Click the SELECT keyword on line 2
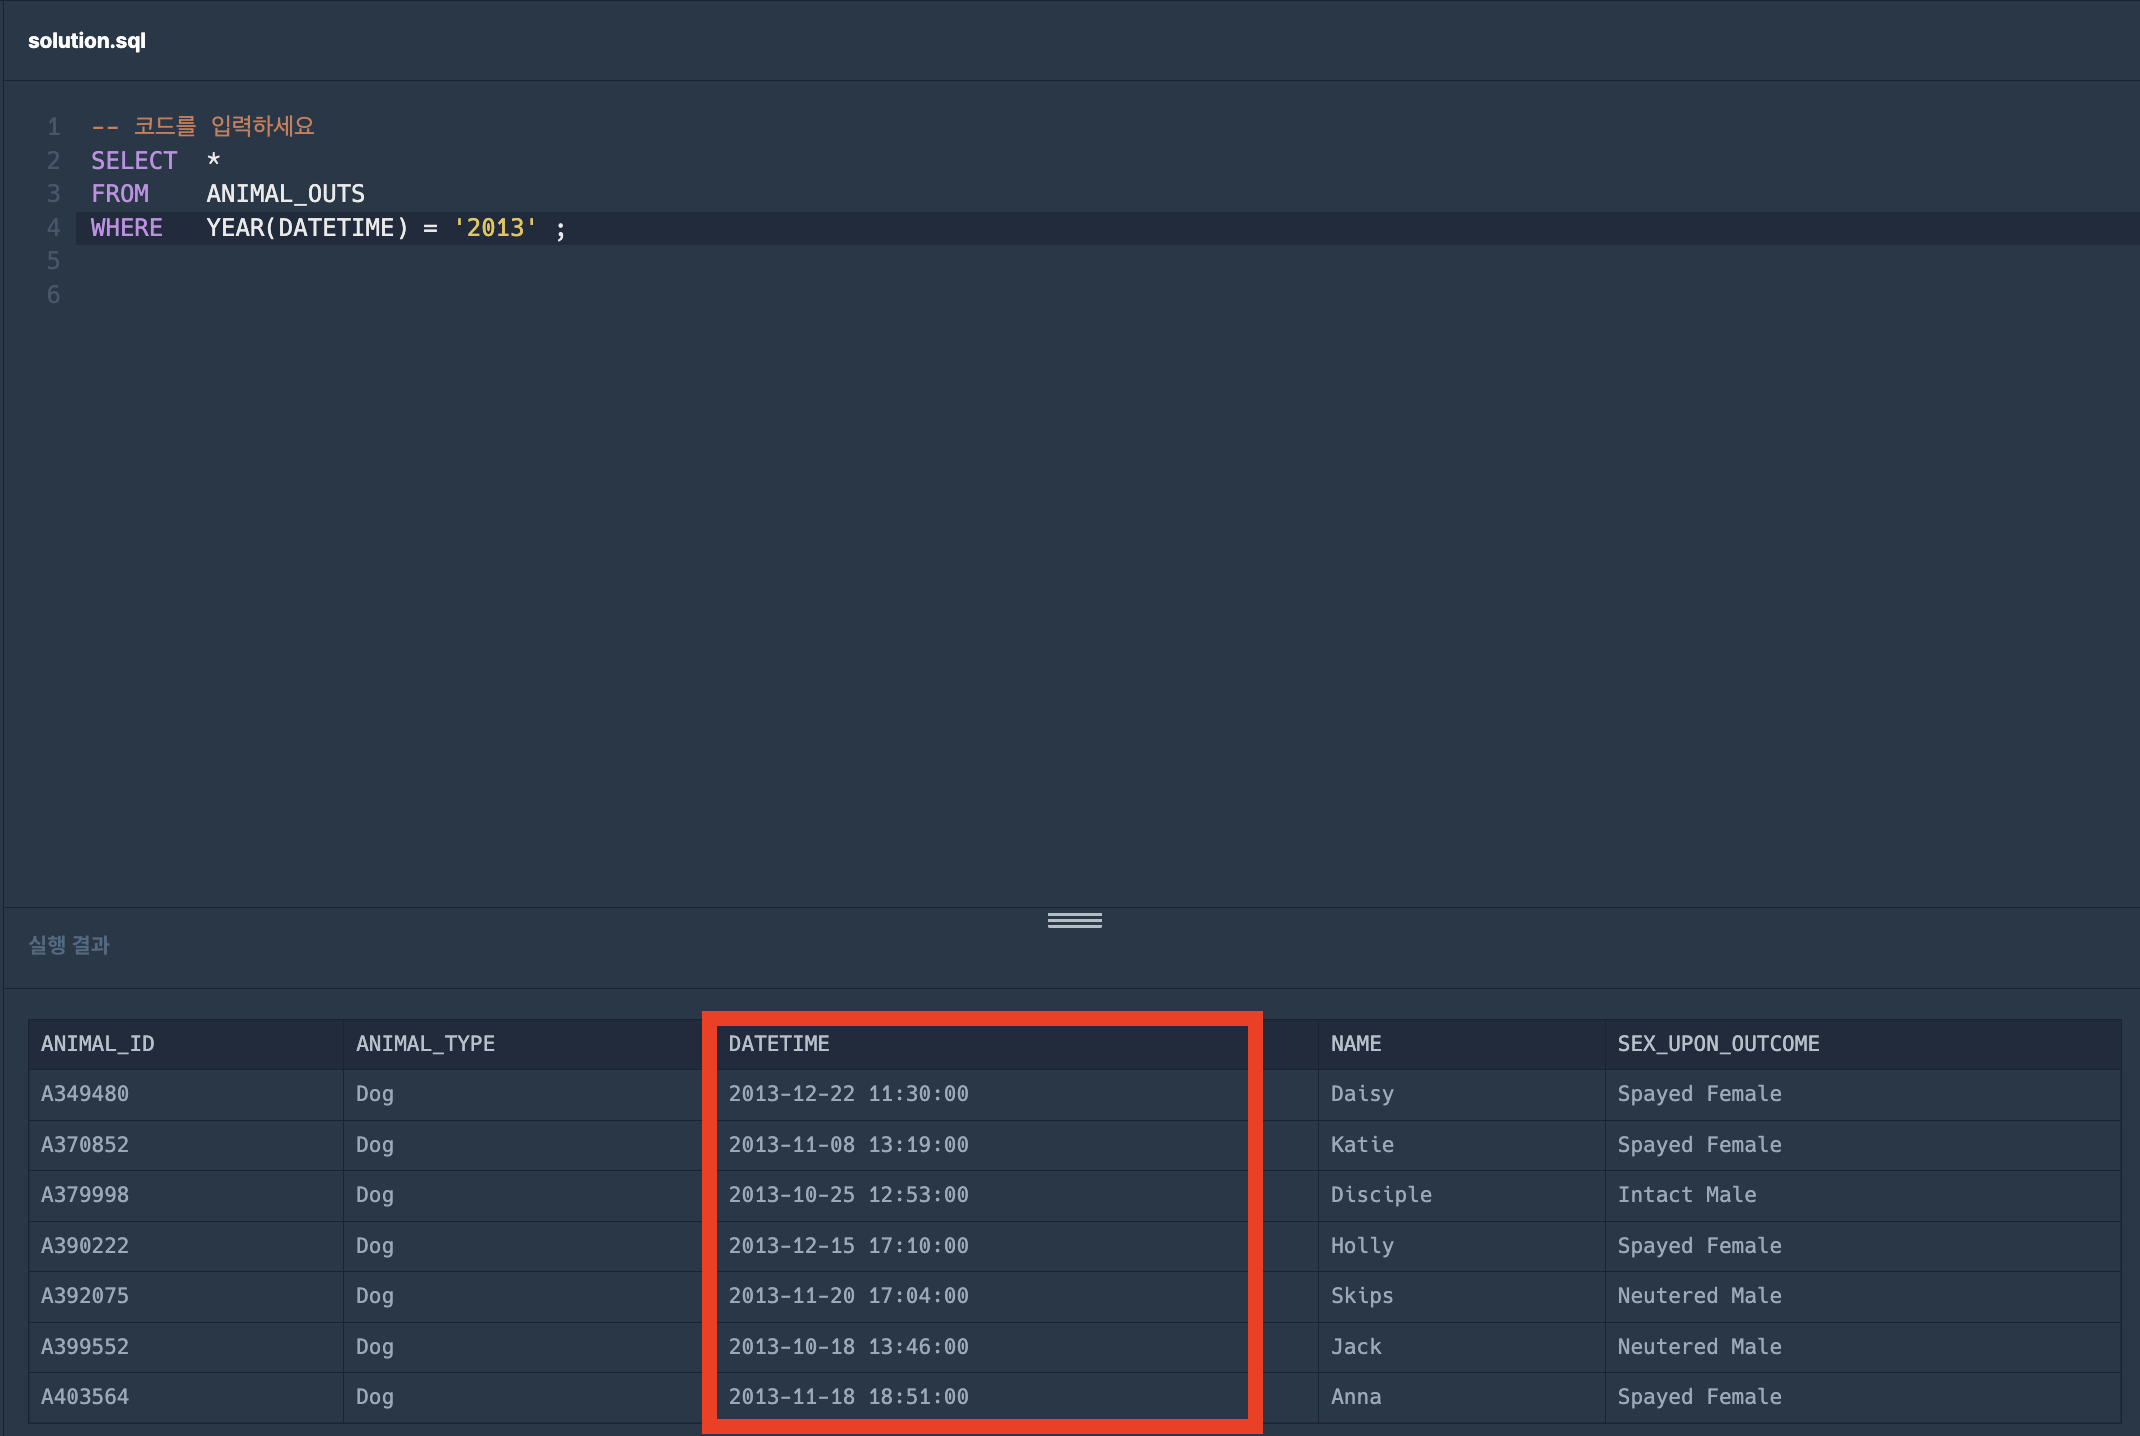The height and width of the screenshot is (1436, 2140). [133, 160]
